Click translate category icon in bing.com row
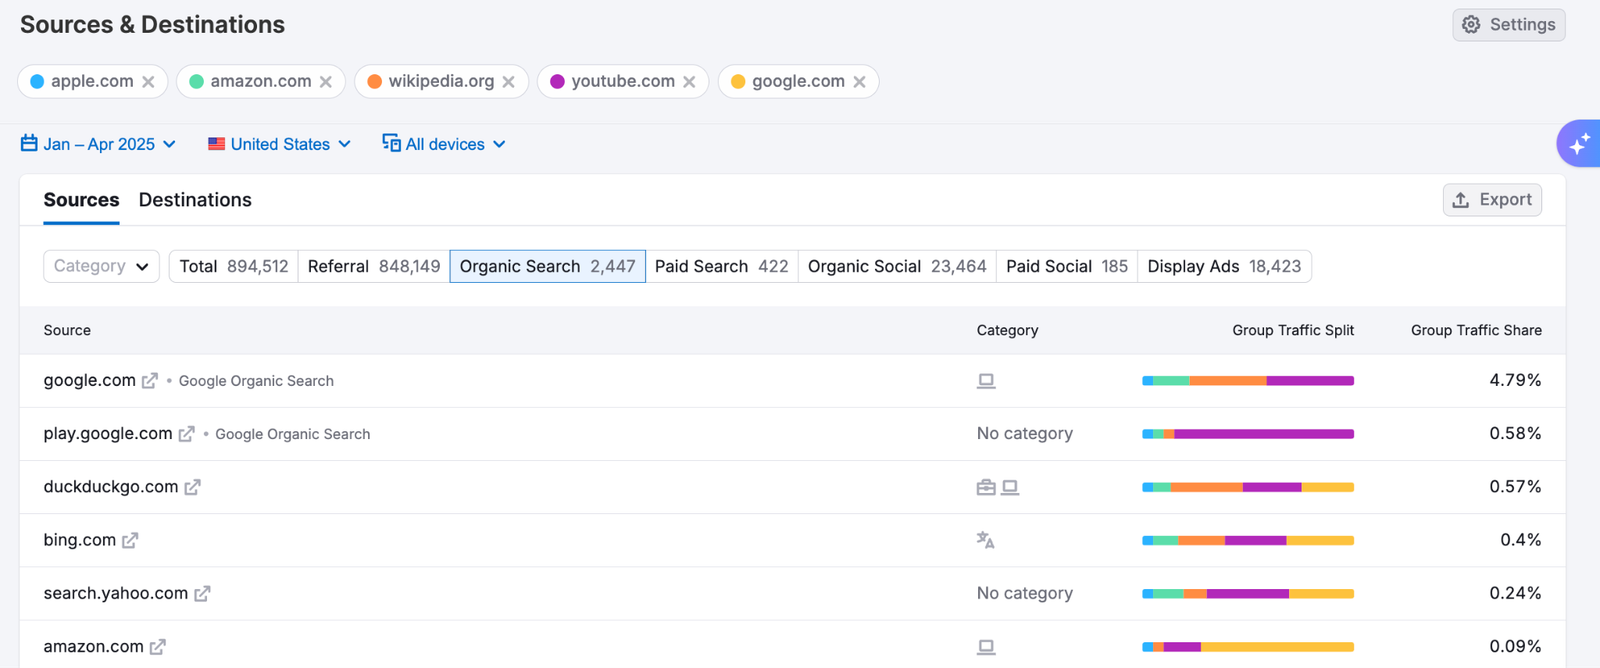1600x668 pixels. (x=986, y=540)
